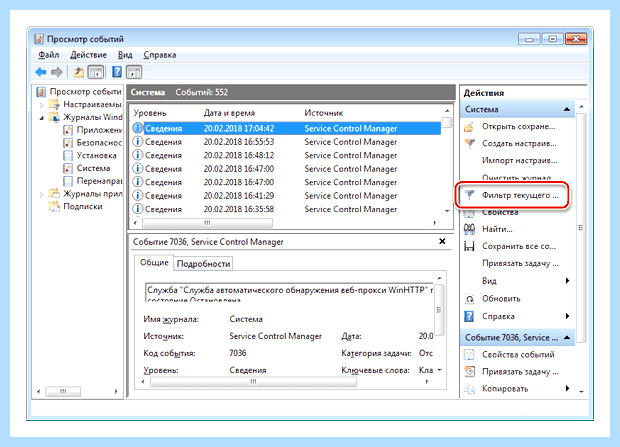Sort by the Источник column header

324,113
